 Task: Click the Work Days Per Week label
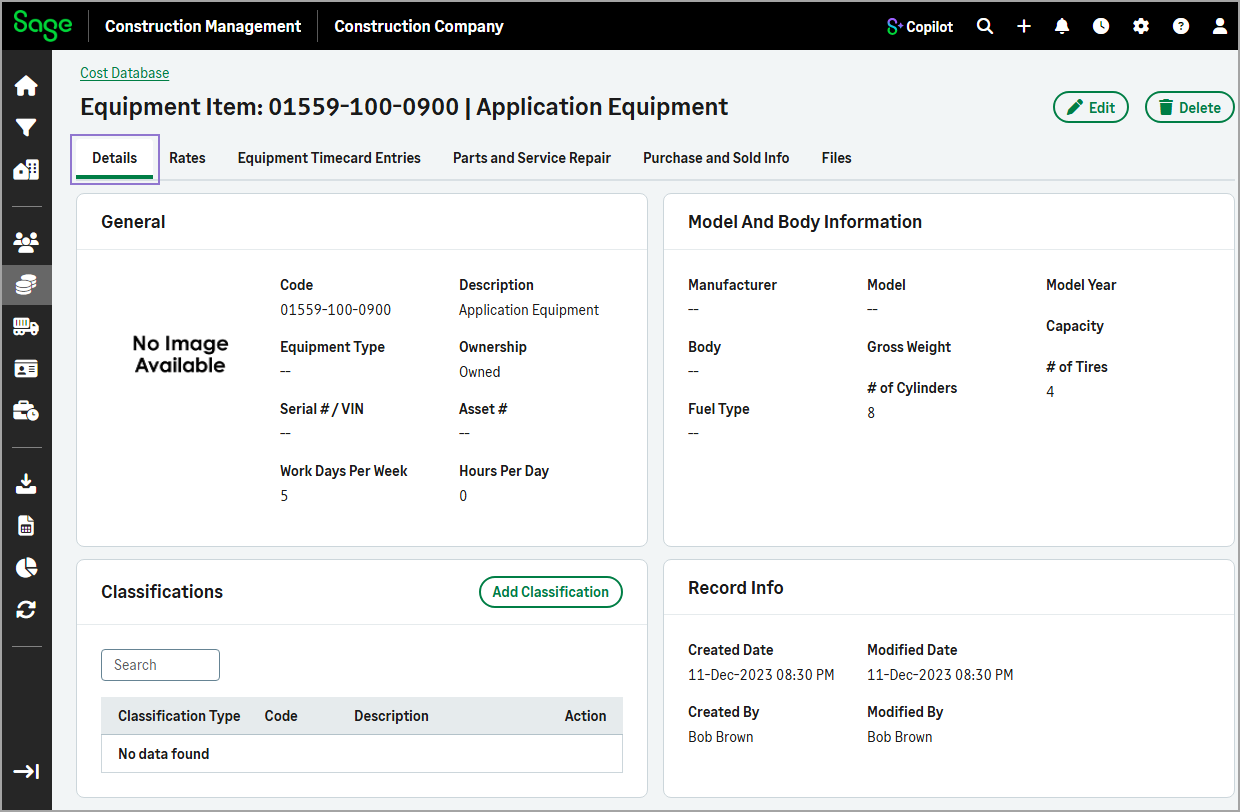pos(344,471)
